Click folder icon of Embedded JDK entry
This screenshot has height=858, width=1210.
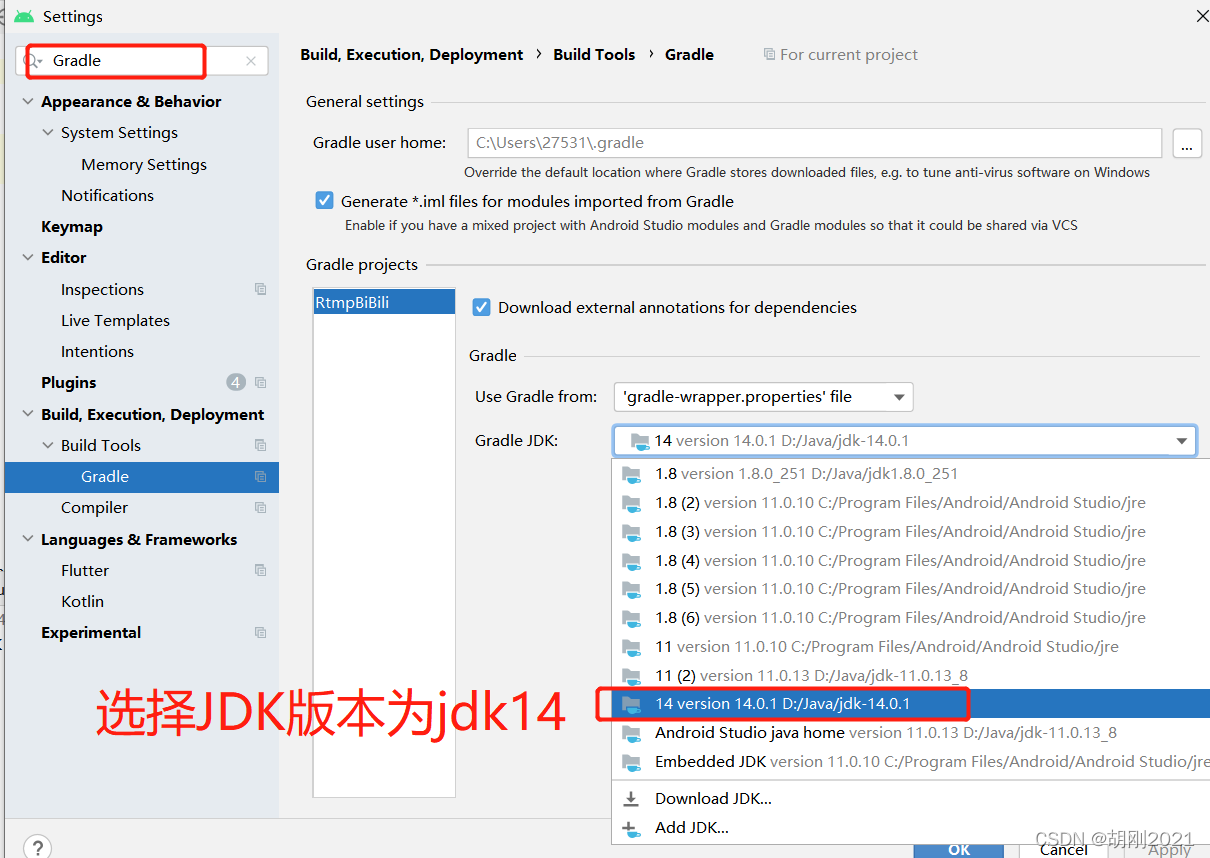pos(631,762)
